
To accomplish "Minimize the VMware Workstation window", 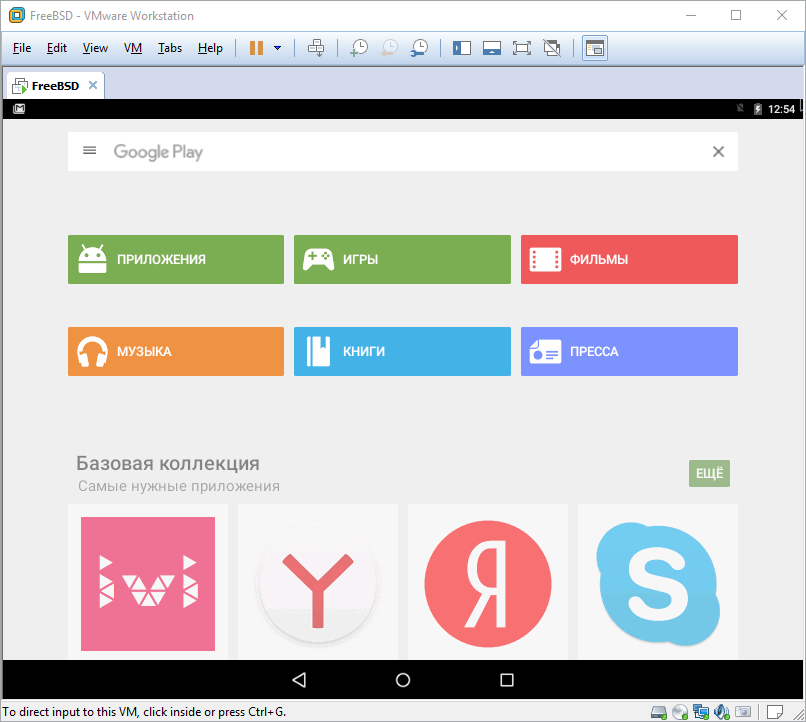I will point(691,15).
